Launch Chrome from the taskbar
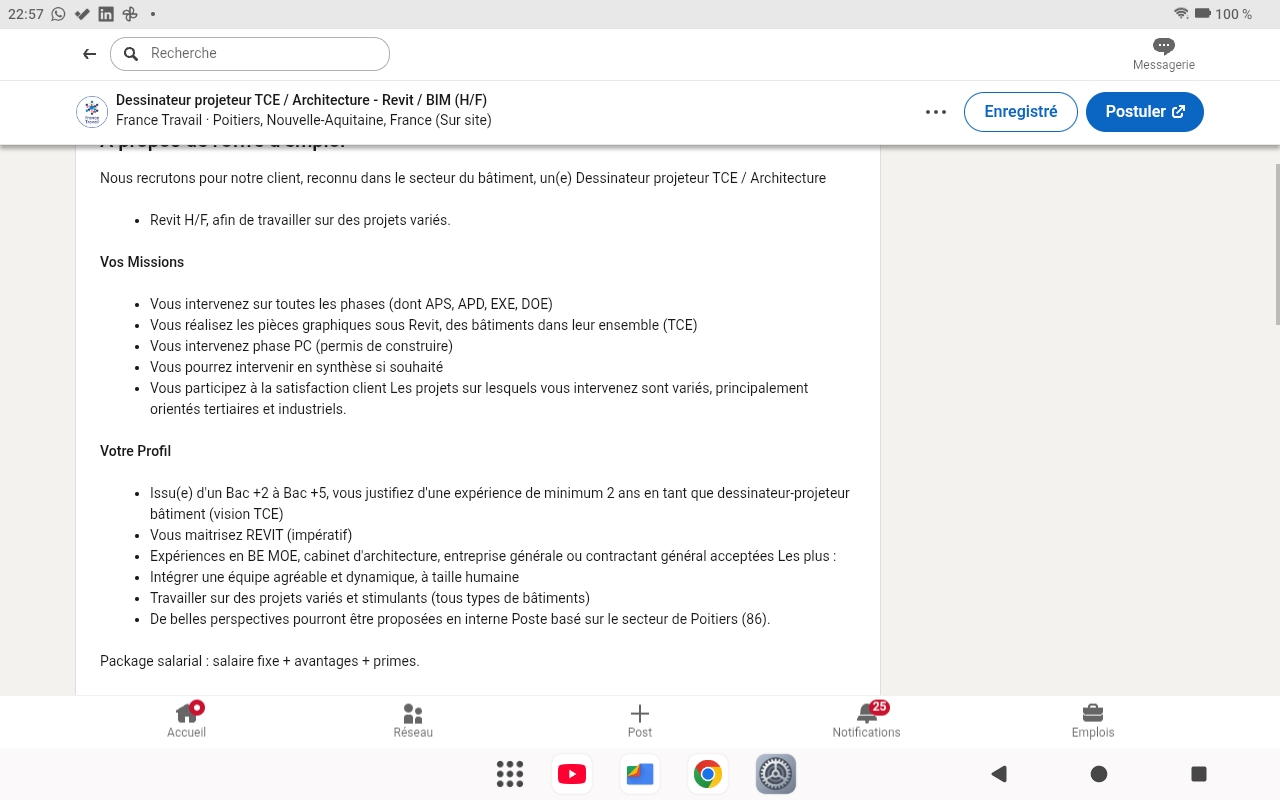Image resolution: width=1280 pixels, height=800 pixels. (707, 773)
